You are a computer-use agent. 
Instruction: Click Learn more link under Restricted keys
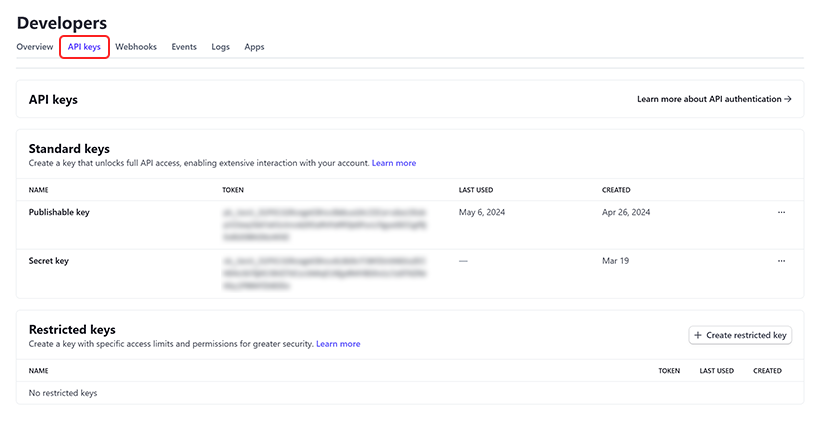pos(338,344)
